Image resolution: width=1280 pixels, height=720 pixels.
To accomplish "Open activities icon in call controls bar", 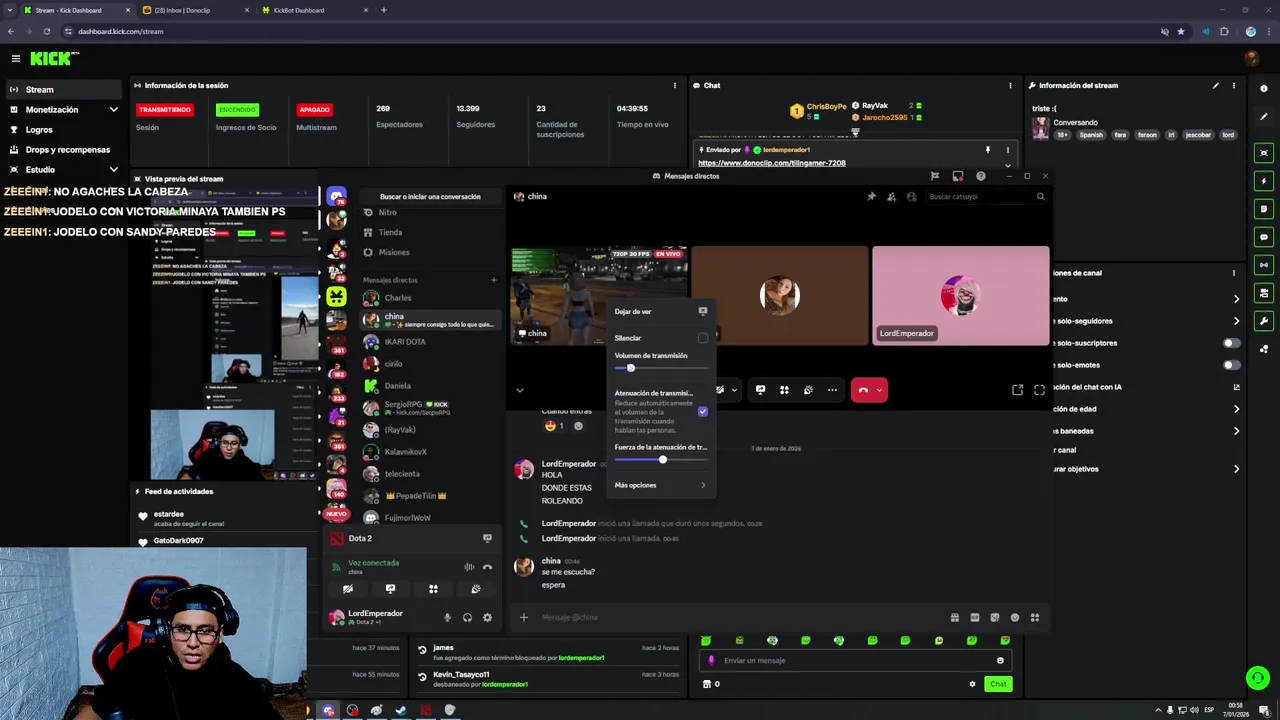I will click(x=784, y=390).
